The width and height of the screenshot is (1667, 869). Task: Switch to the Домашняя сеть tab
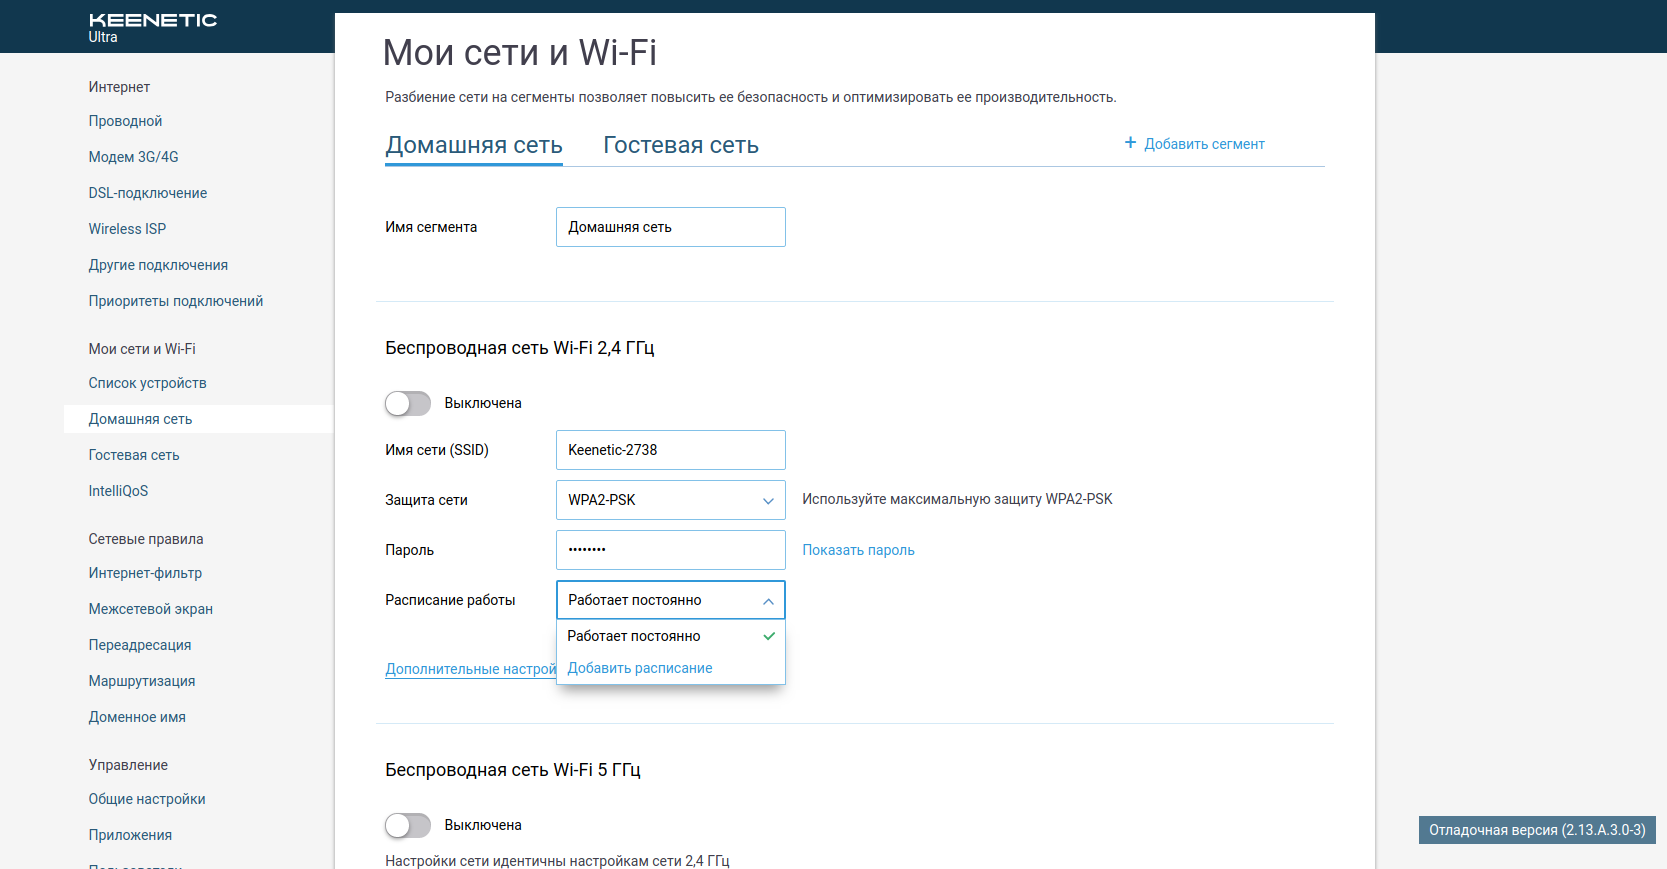(x=474, y=145)
